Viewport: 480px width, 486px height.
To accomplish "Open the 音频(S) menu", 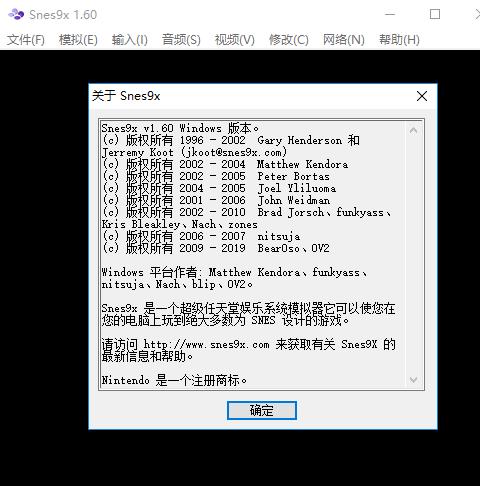I will (x=181, y=40).
